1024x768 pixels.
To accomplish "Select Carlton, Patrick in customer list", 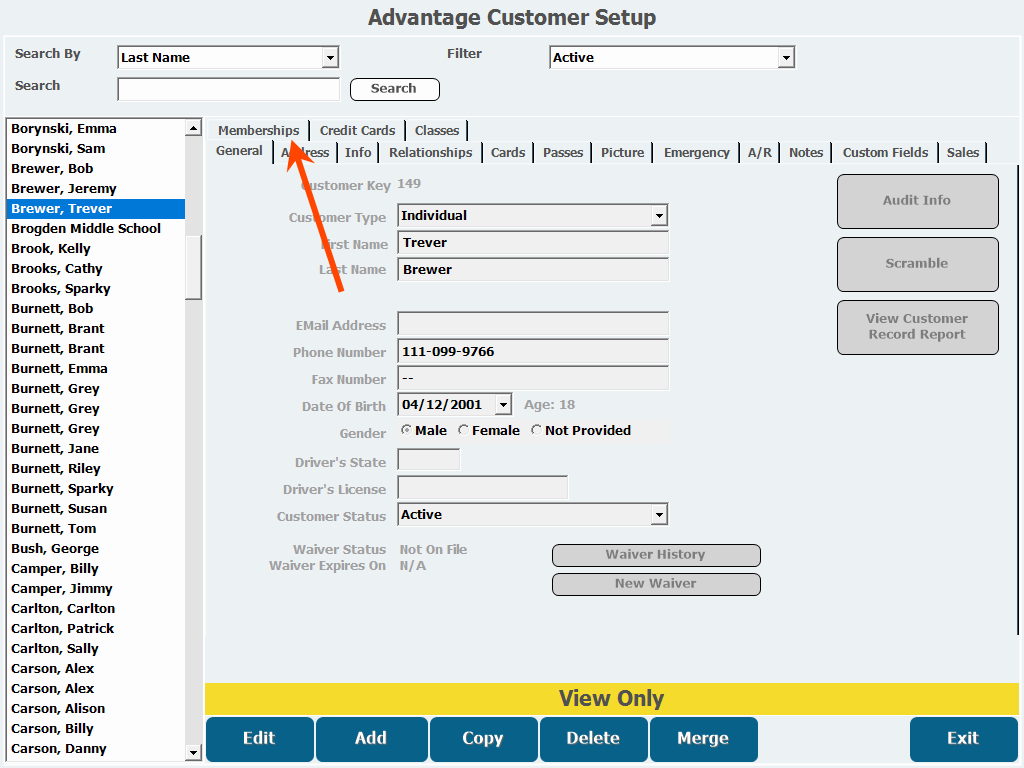I will tap(96, 629).
